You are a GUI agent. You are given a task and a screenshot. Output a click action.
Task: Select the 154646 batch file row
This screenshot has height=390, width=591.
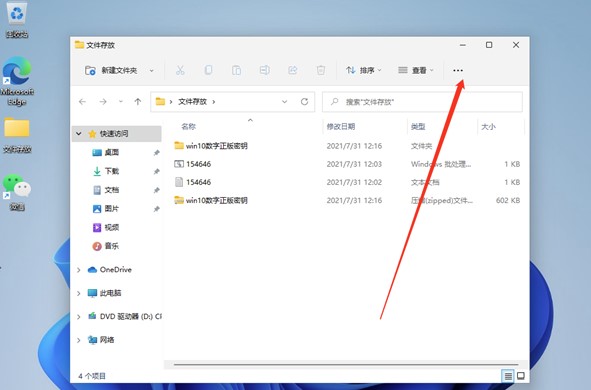[347, 164]
